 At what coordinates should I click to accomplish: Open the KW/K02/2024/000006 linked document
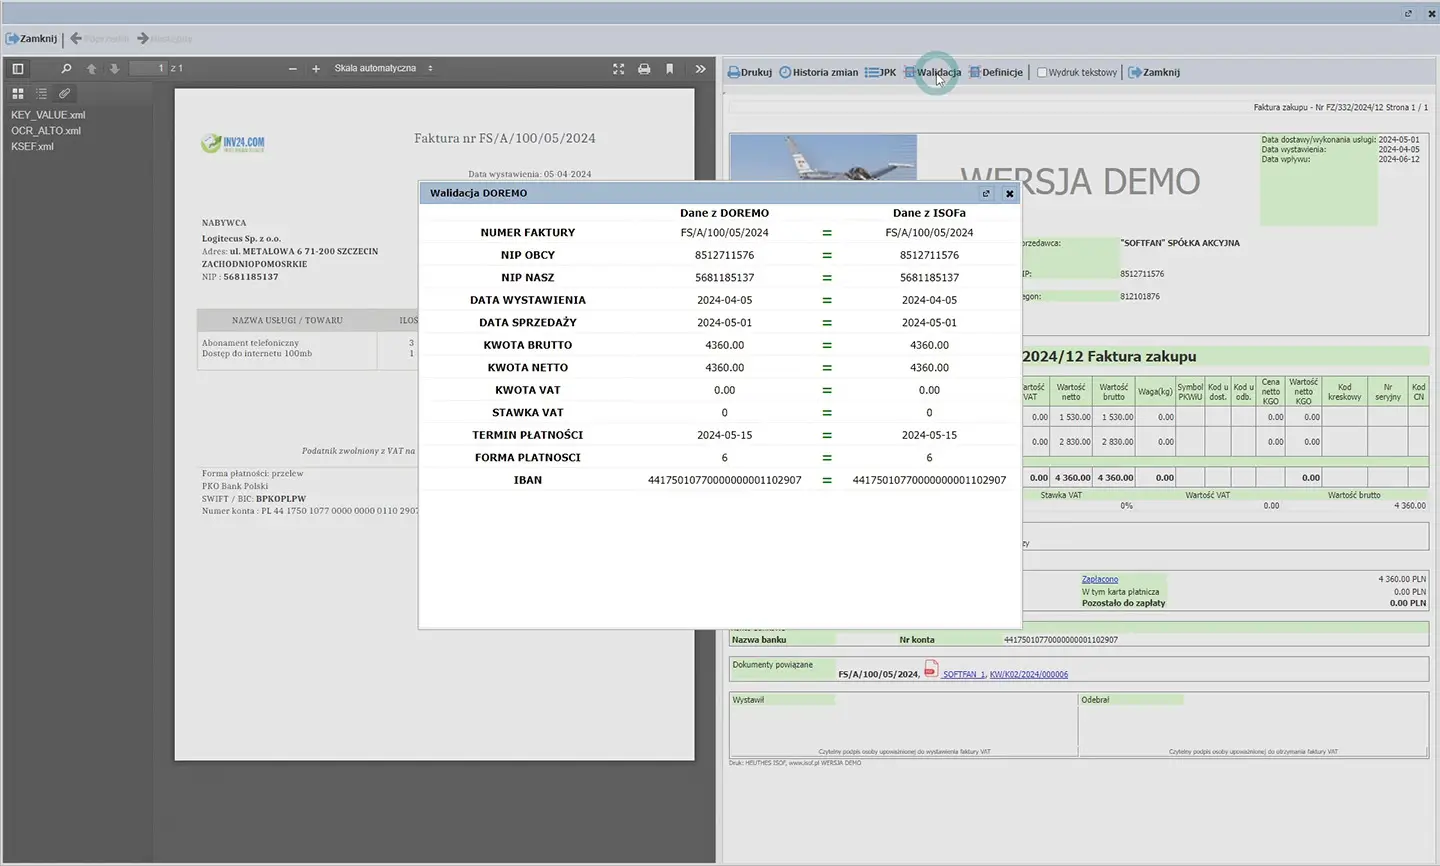pos(1028,675)
